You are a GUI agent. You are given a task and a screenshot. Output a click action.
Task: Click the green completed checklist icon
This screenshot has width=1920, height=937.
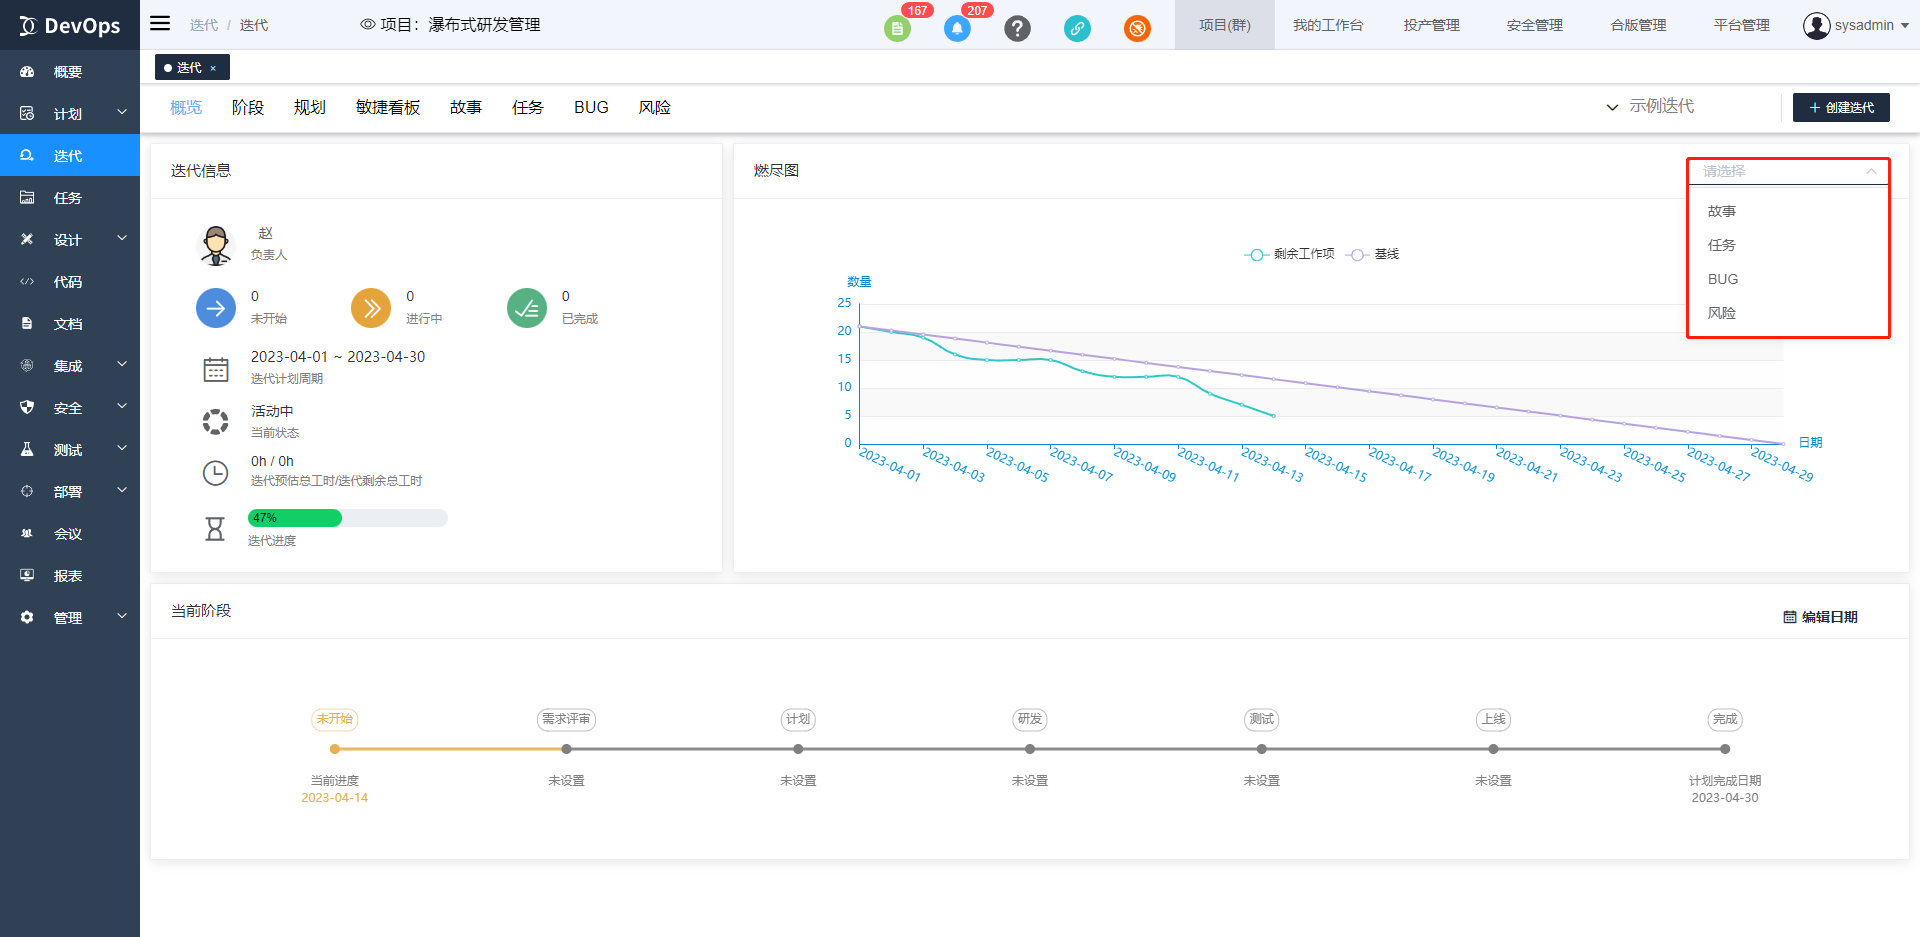[x=527, y=308]
